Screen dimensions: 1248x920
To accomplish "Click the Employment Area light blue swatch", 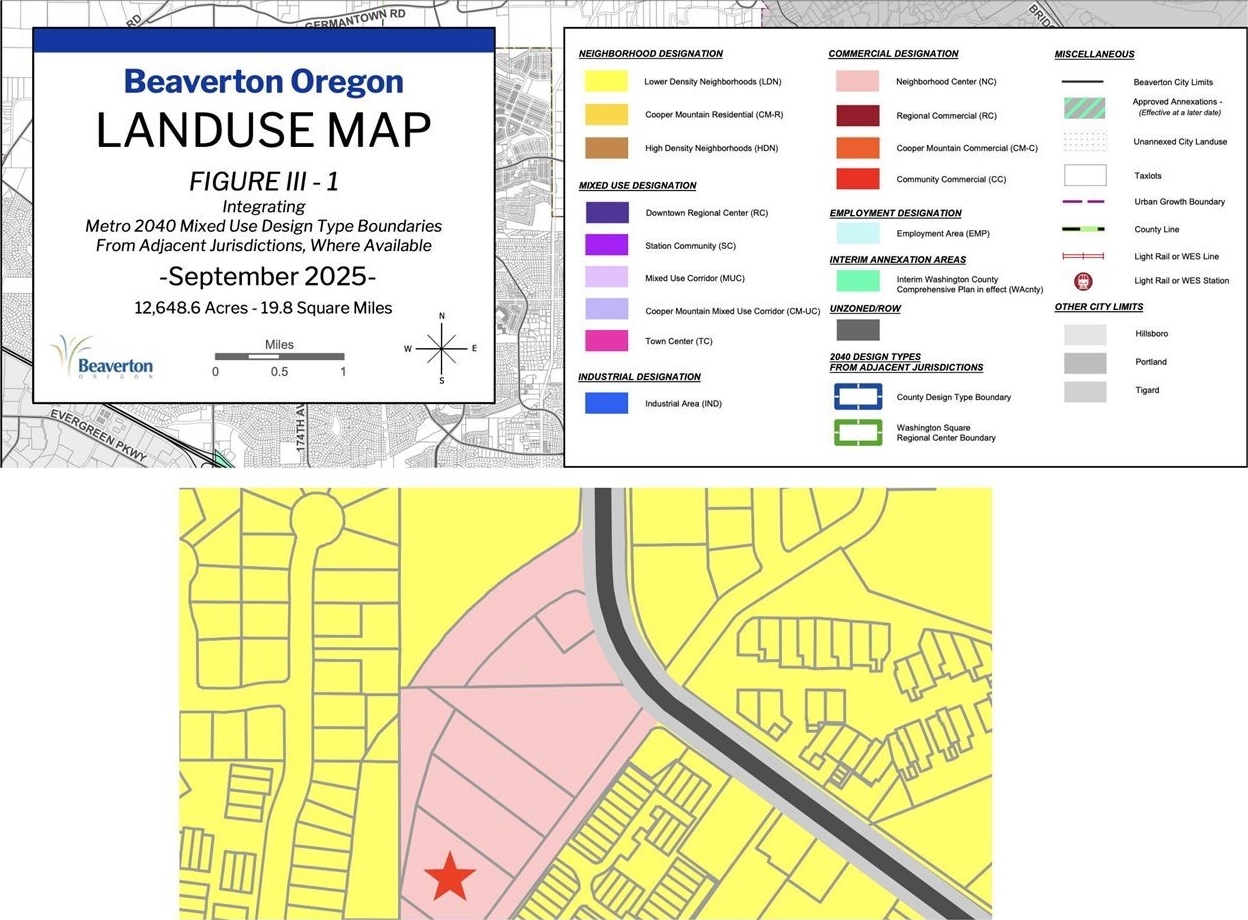I will coord(858,233).
